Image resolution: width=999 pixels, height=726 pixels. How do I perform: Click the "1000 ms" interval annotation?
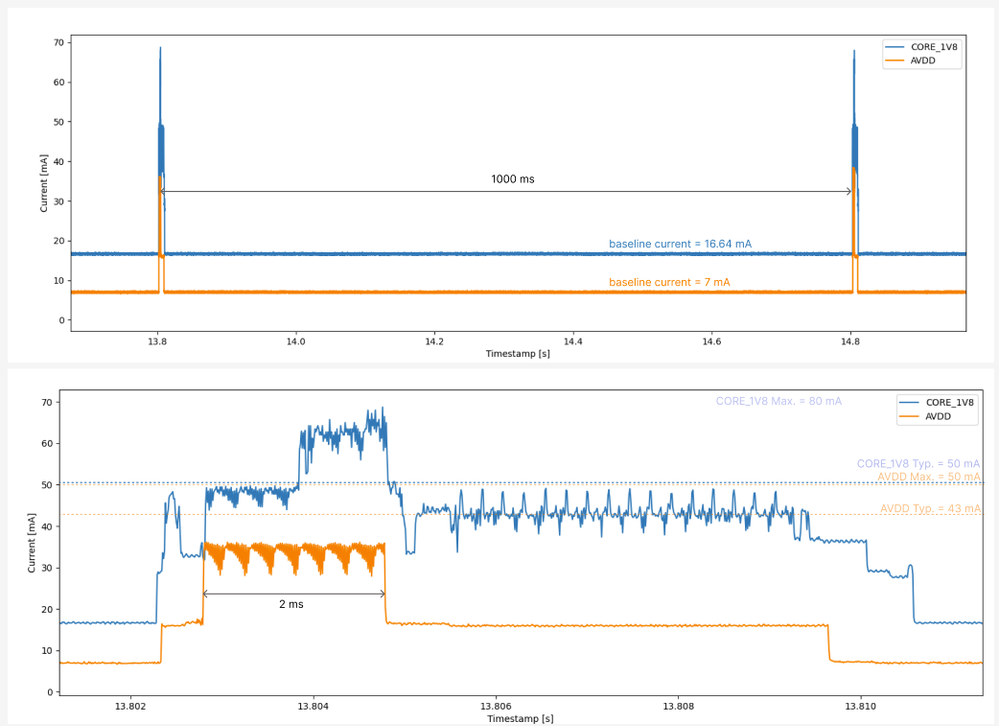click(x=513, y=180)
